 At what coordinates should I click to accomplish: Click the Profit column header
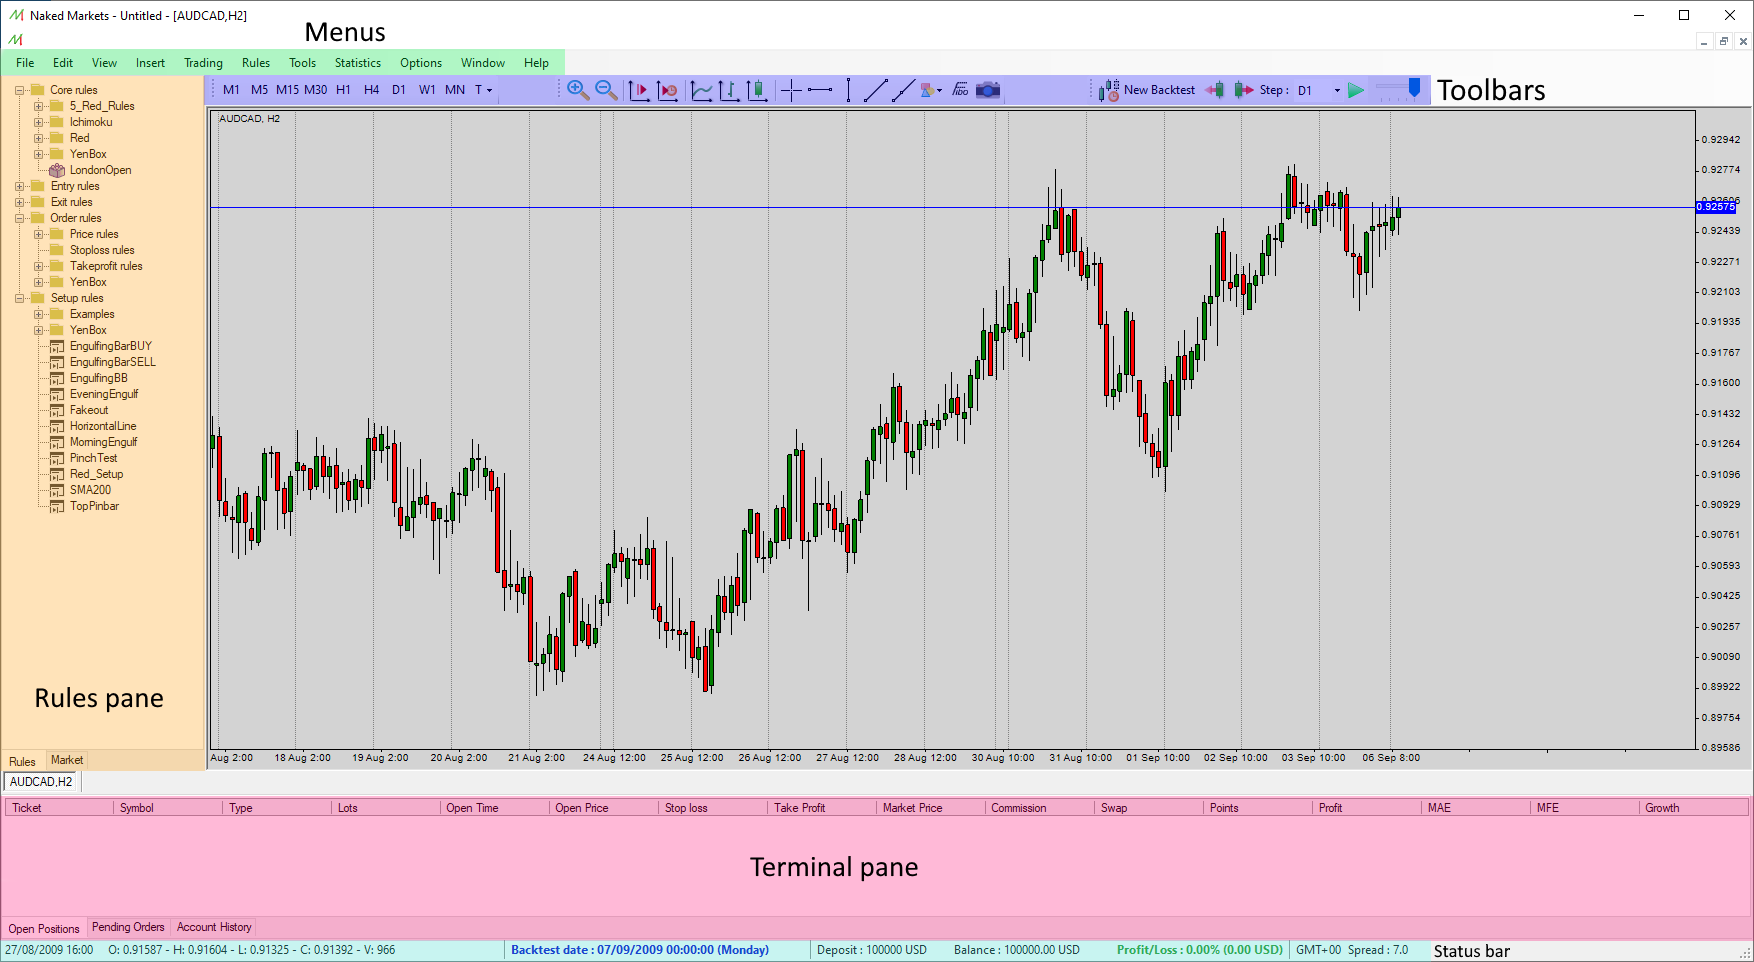(x=1366, y=808)
